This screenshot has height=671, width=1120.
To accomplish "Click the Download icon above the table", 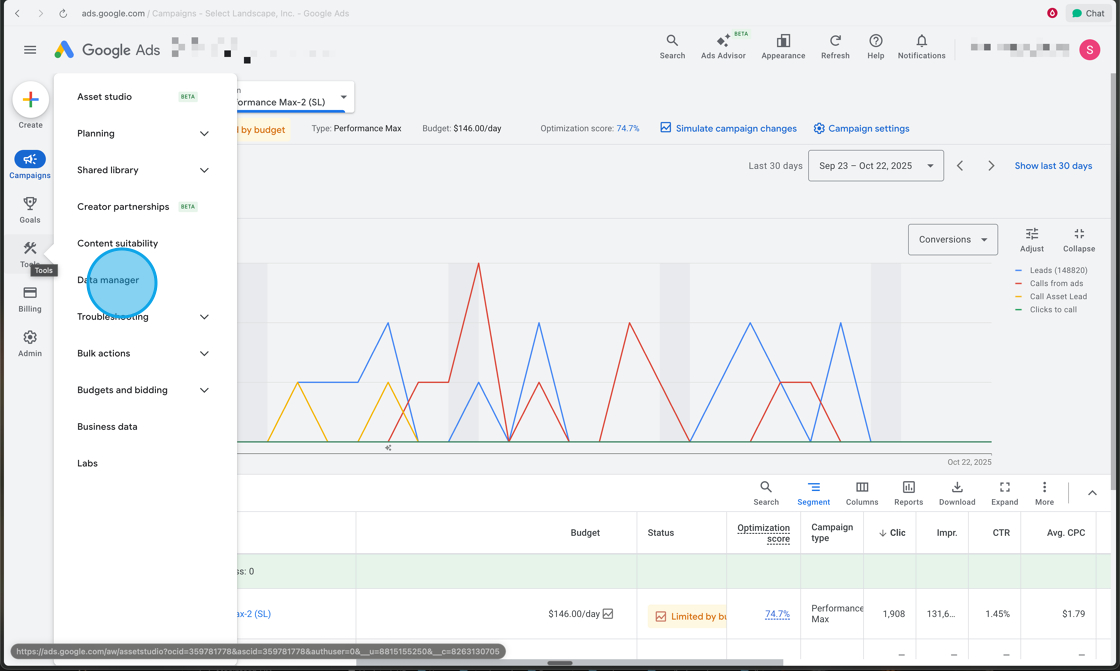I will click(x=956, y=492).
